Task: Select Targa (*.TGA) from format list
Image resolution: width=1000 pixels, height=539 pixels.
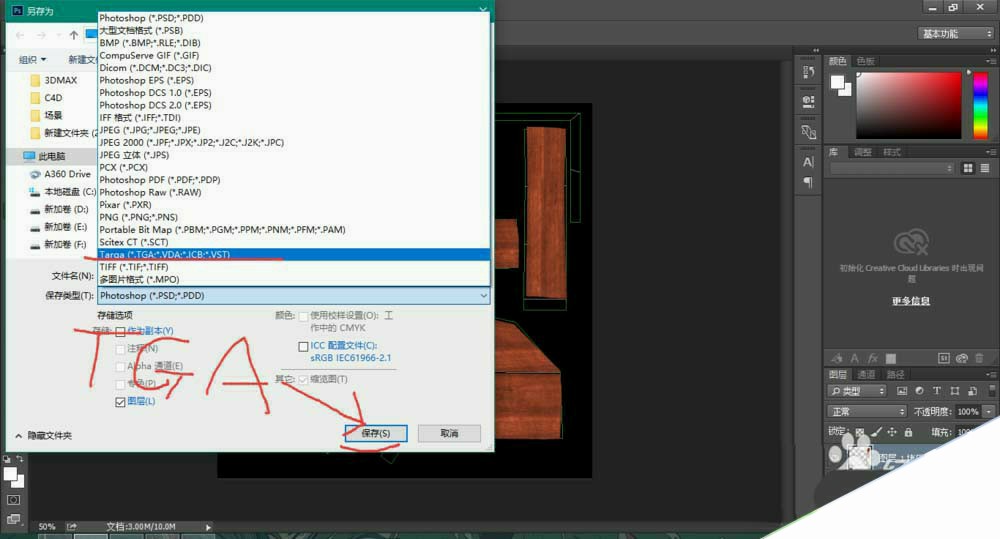Action: [x=165, y=255]
